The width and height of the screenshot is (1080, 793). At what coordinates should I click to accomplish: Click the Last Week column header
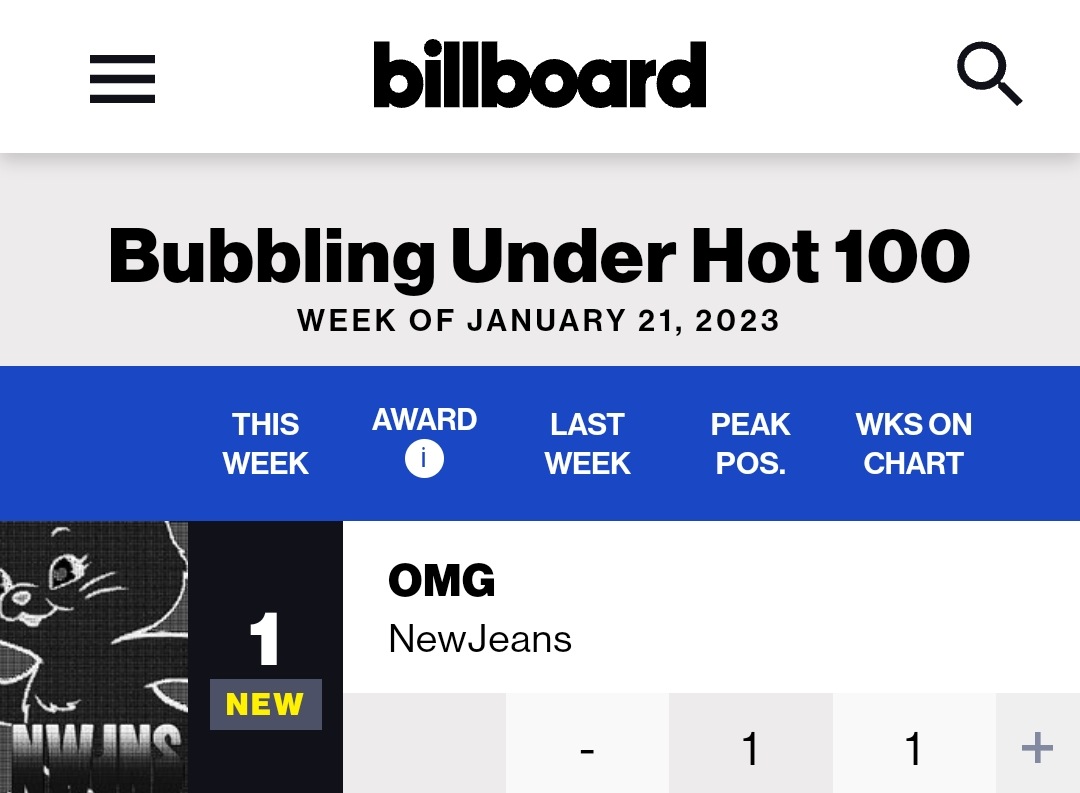588,444
